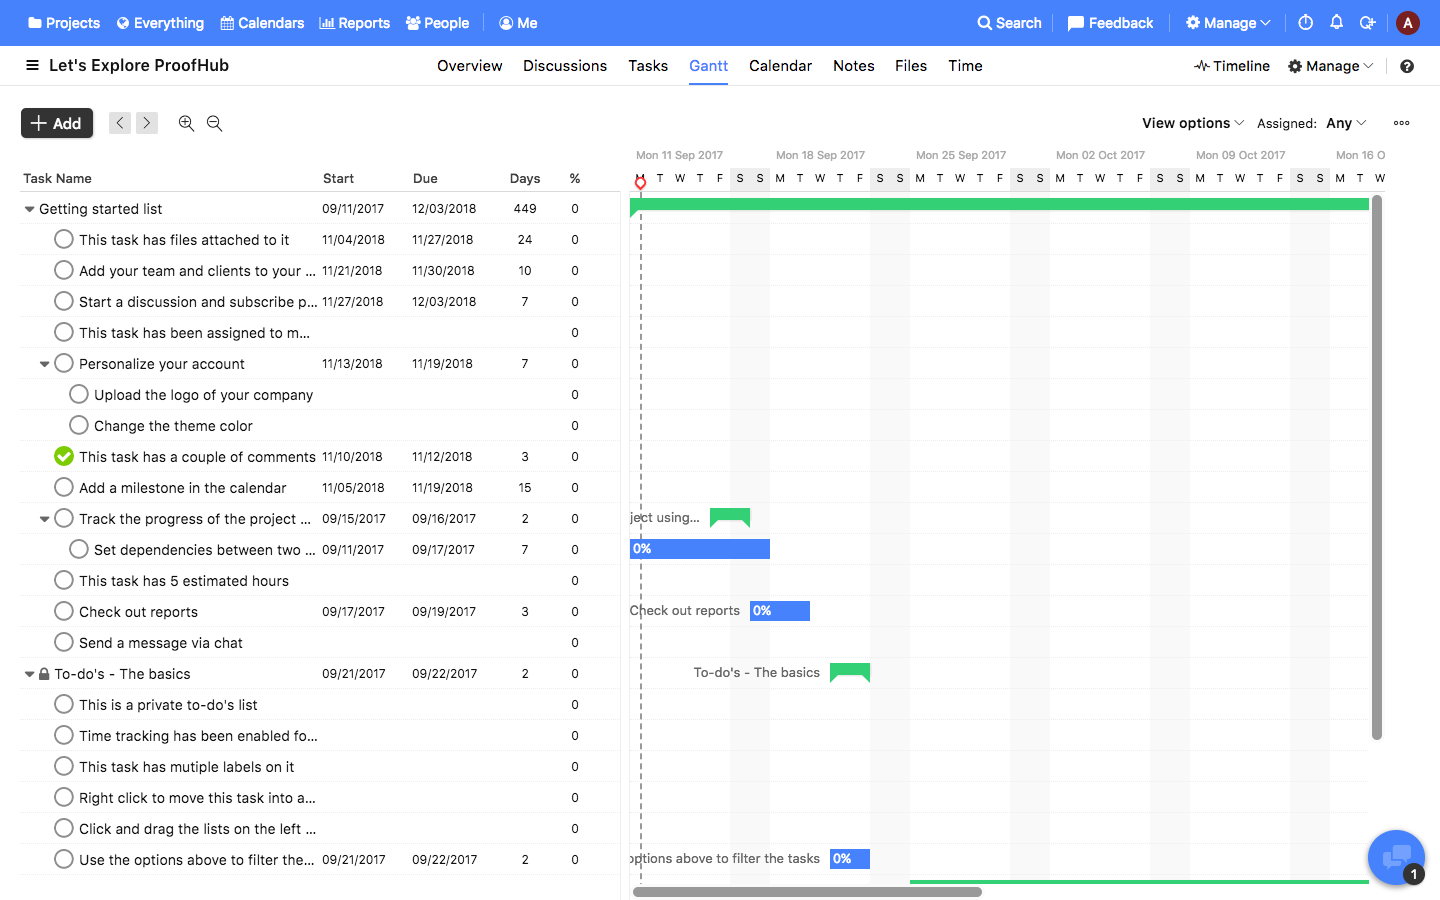Collapse the 'Getting started list' group
The width and height of the screenshot is (1440, 900).
29,209
